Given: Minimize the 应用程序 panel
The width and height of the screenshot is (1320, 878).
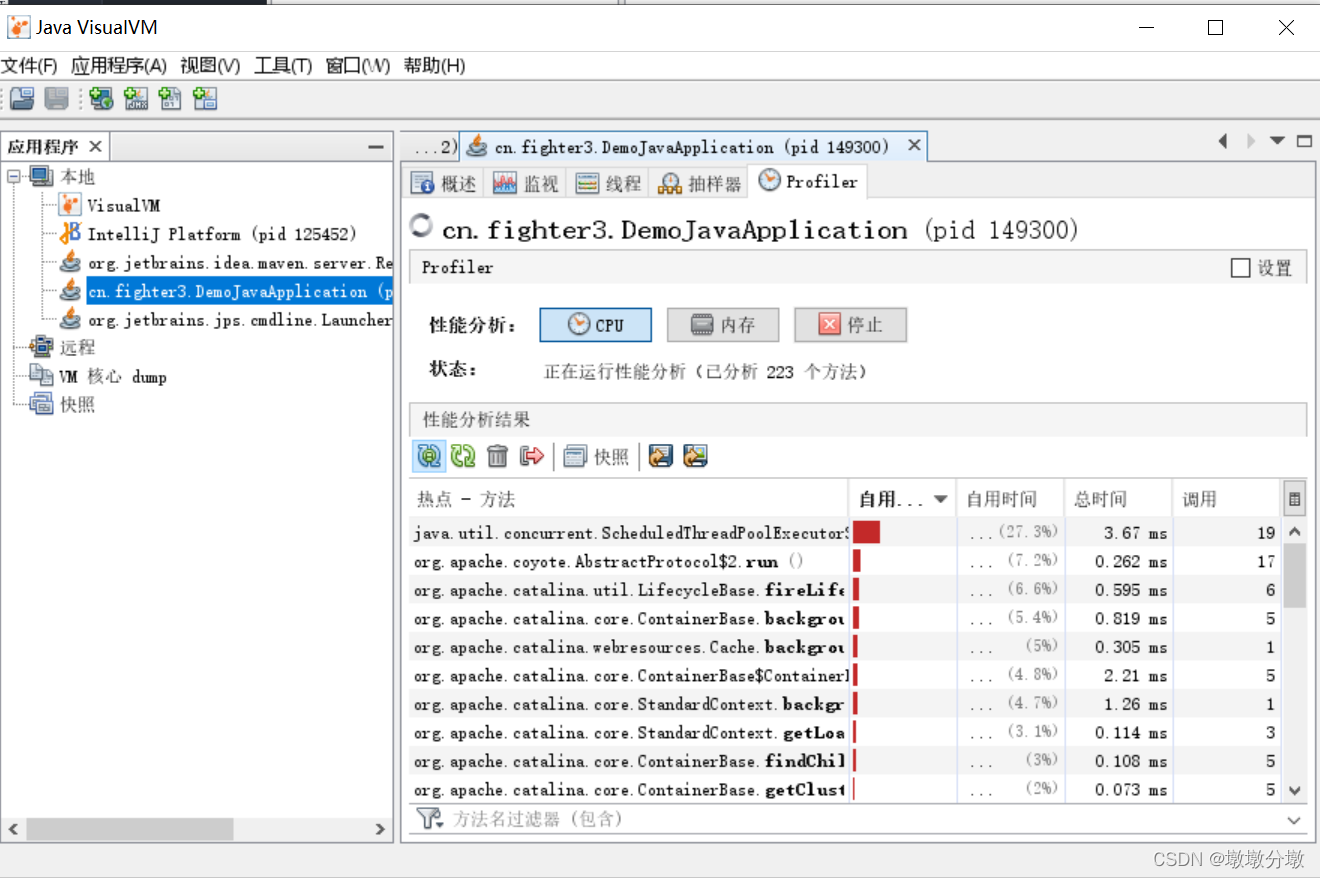Looking at the screenshot, I should point(376,147).
